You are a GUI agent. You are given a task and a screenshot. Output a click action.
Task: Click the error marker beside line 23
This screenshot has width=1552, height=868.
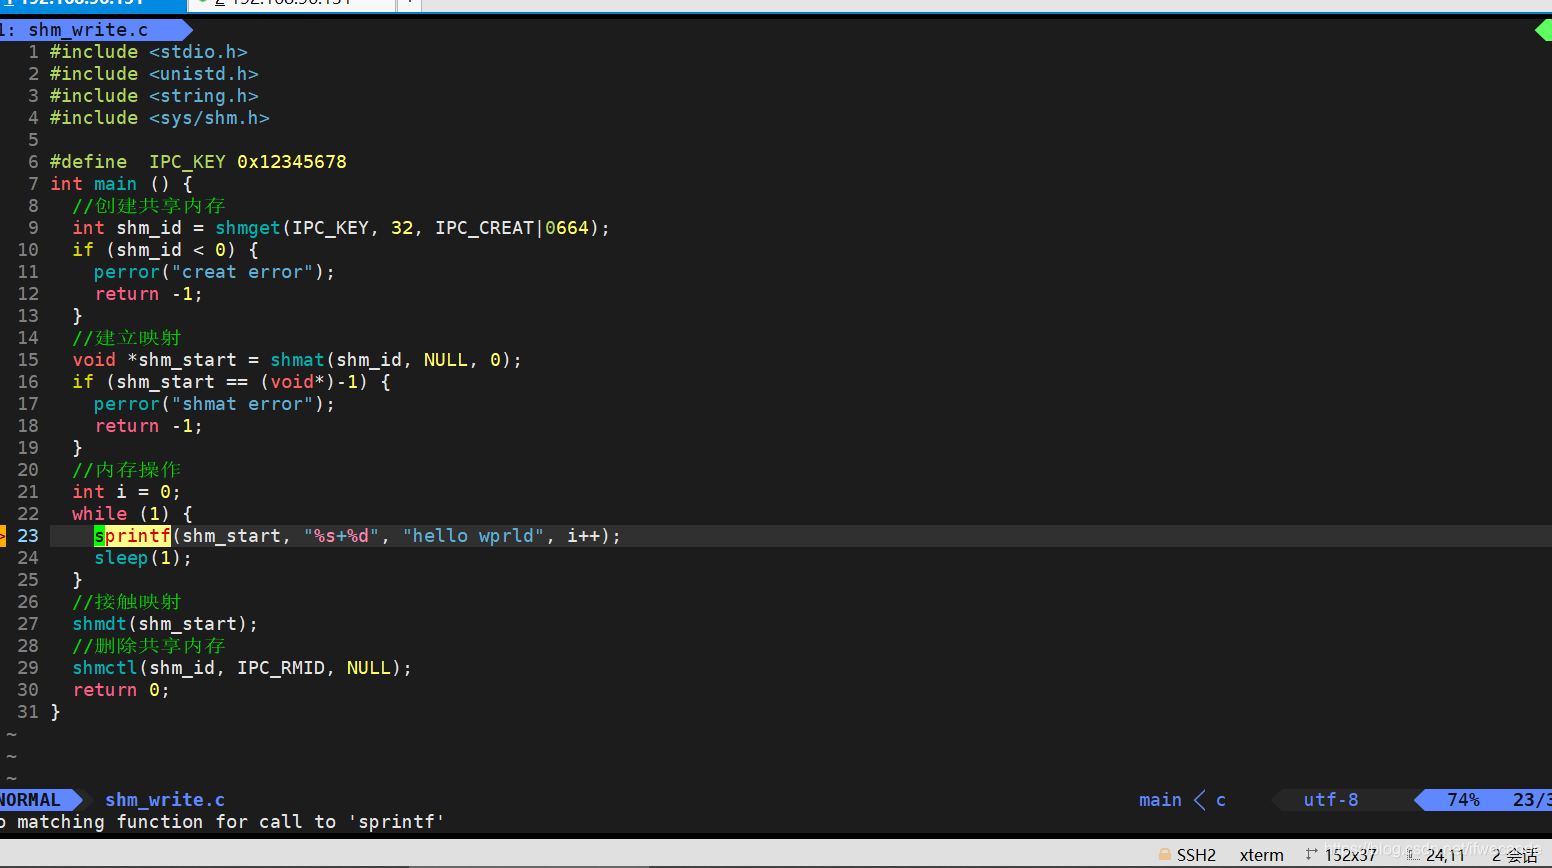click(x=3, y=536)
